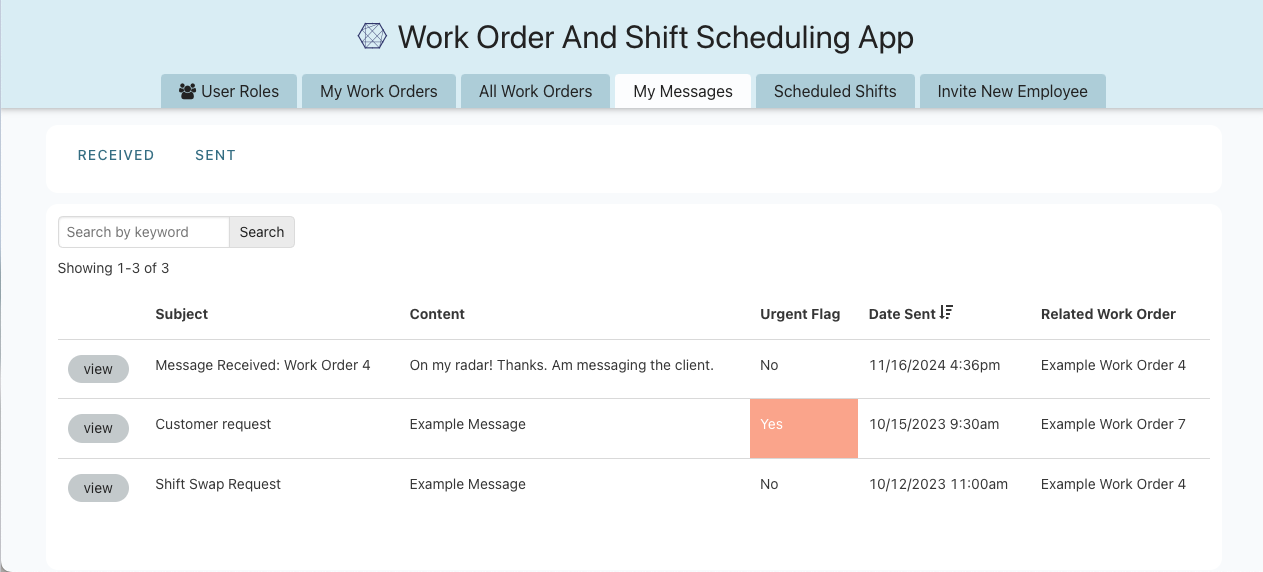This screenshot has width=1263, height=572.
Task: View the Work Order 4 message received
Action: pos(98,369)
